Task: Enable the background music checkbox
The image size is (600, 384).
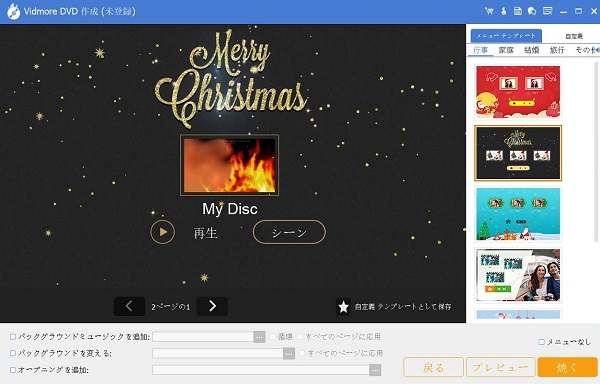Action: [13, 337]
